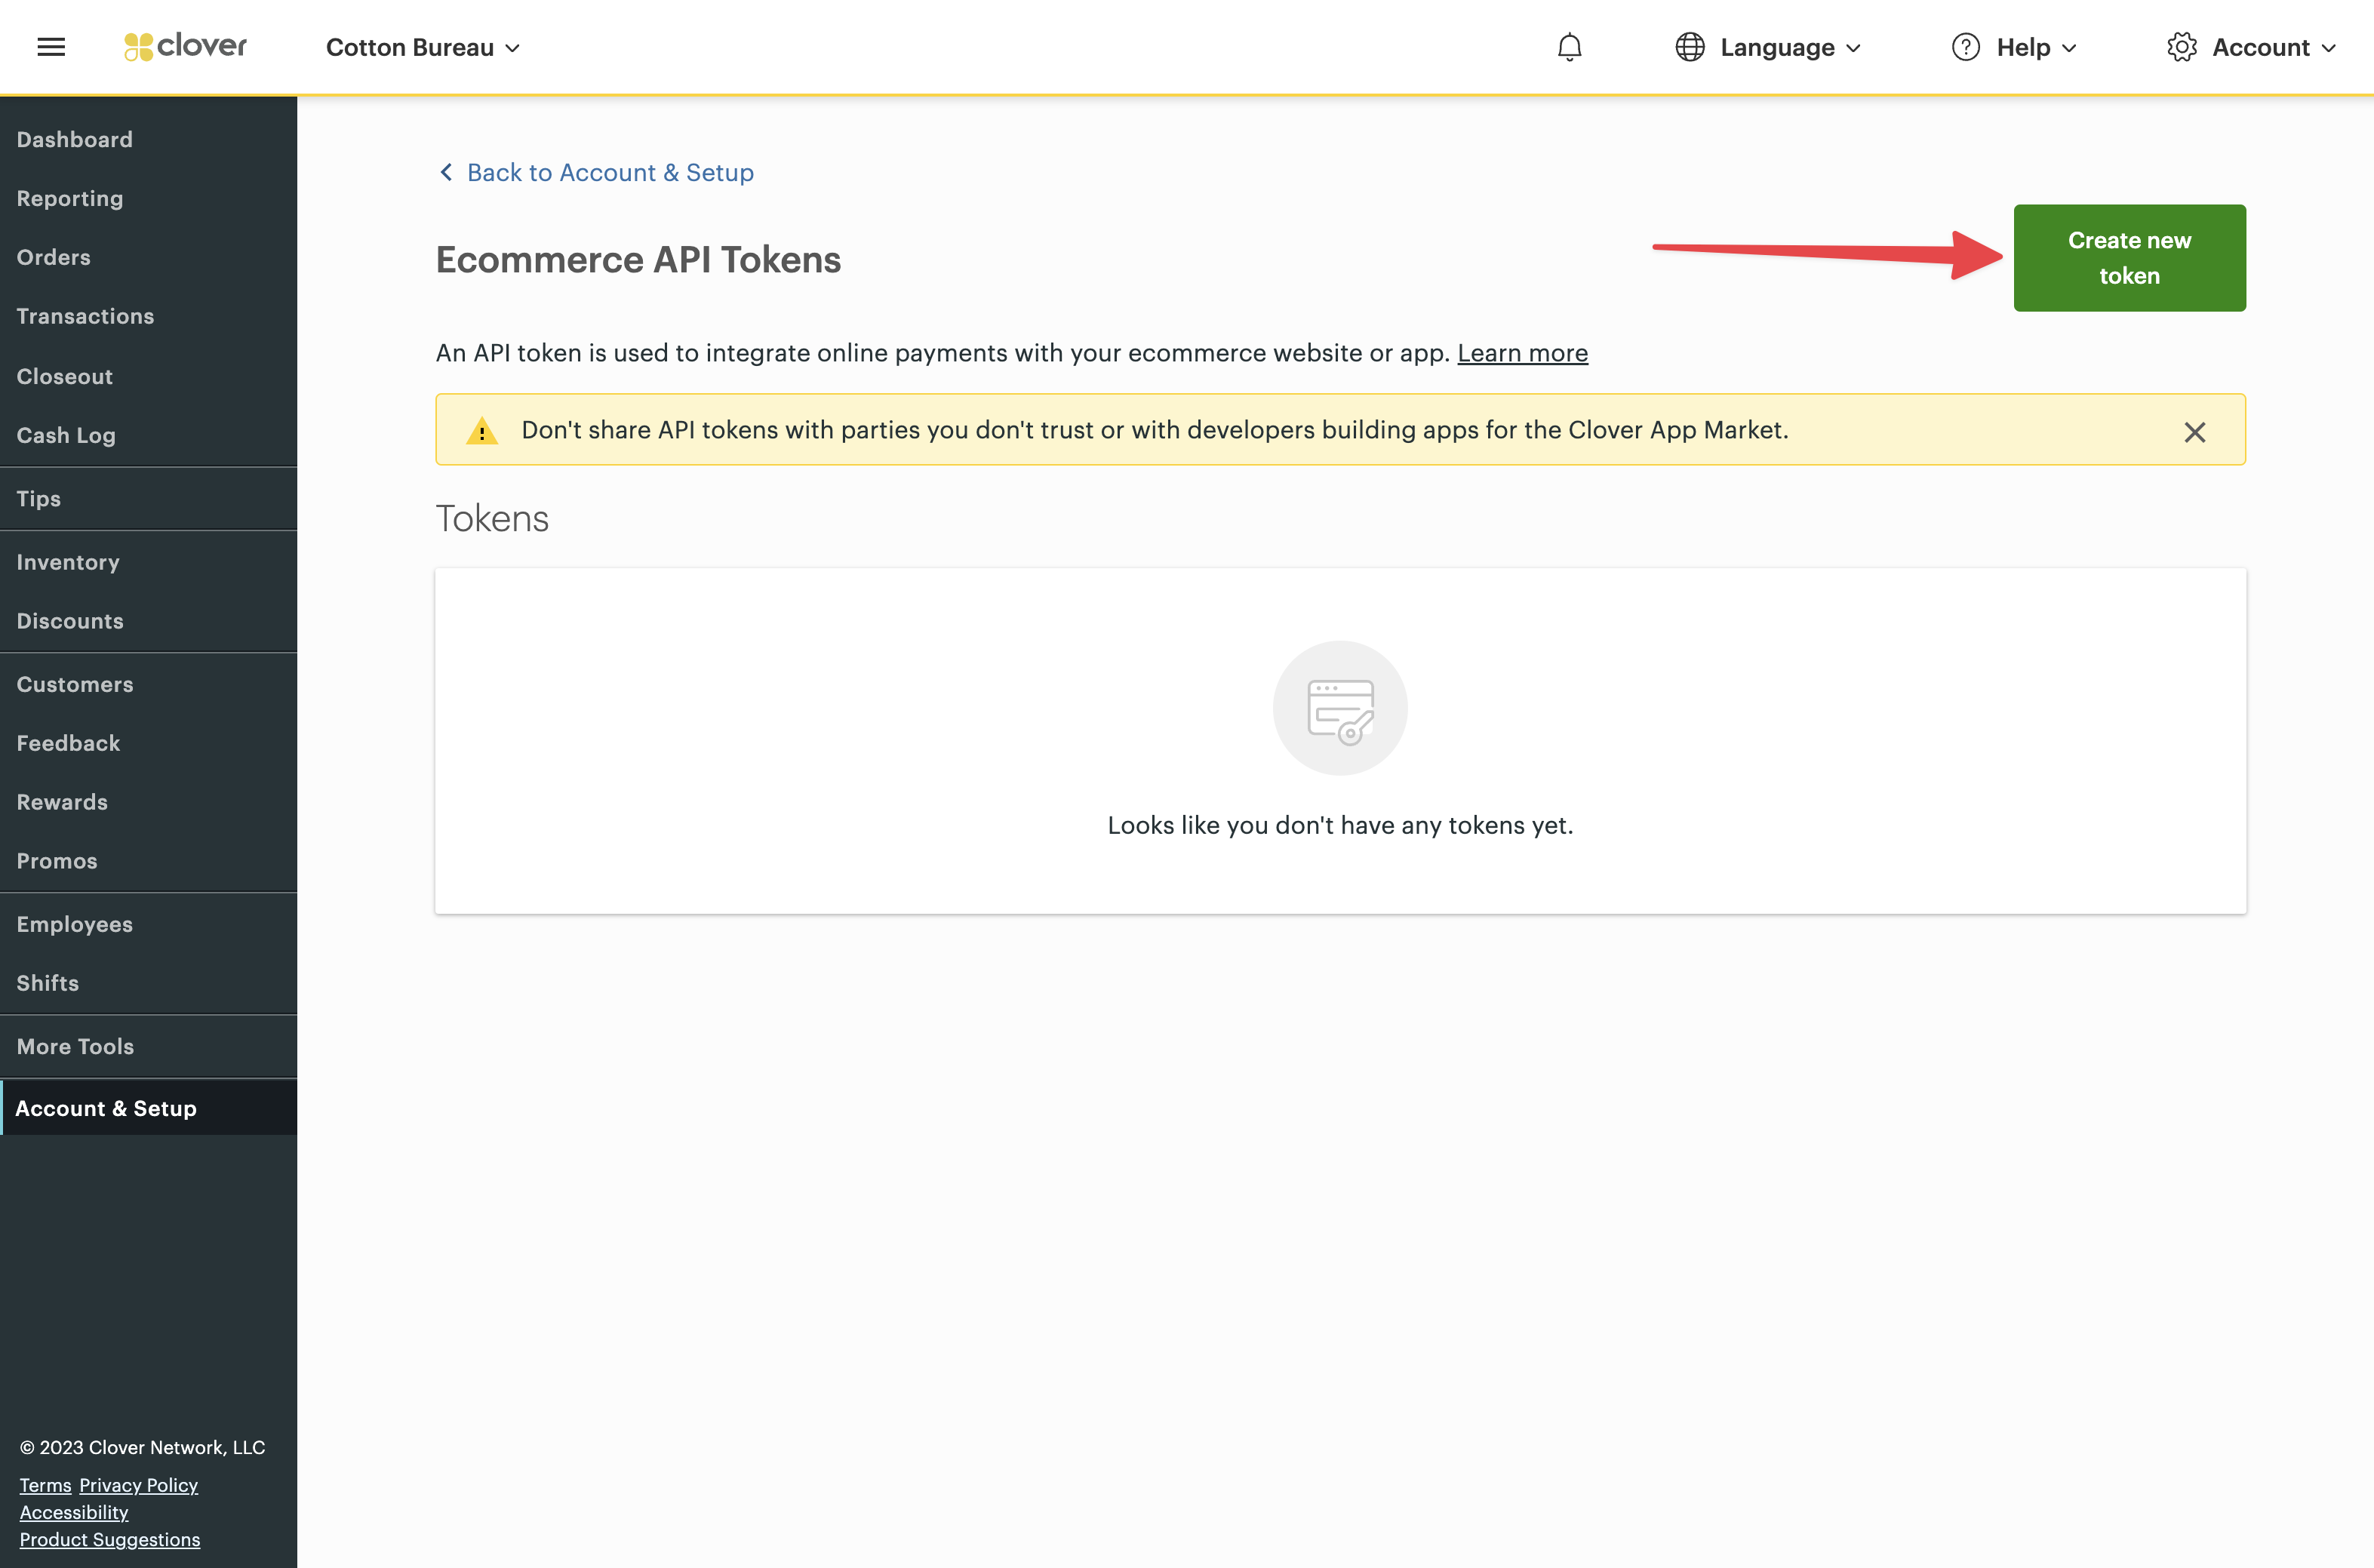
Task: Select Account & Setup in the sidebar
Action: pos(106,1107)
